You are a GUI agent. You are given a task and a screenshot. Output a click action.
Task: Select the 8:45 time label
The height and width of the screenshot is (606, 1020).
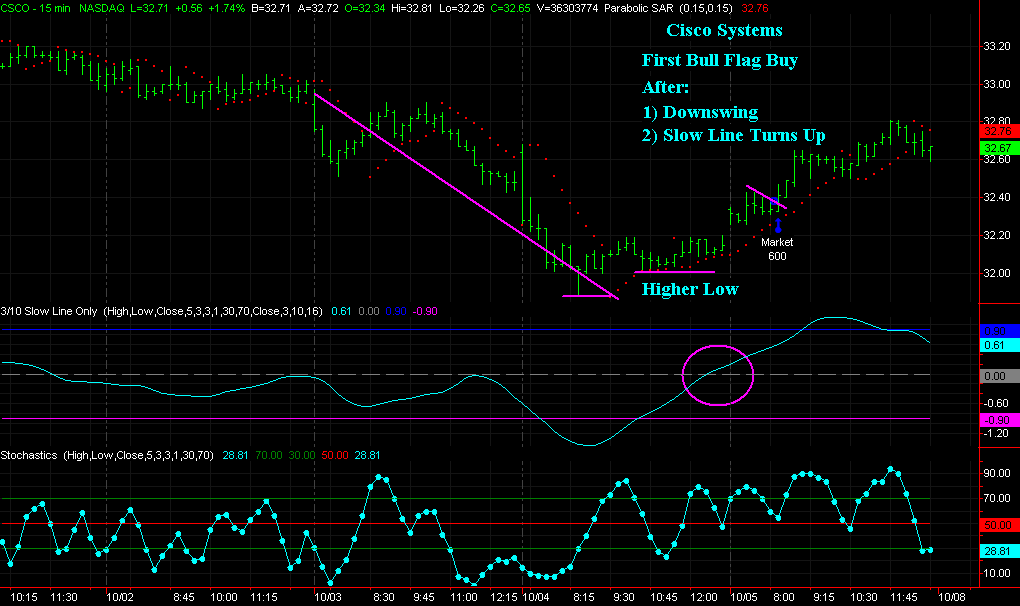(184, 597)
